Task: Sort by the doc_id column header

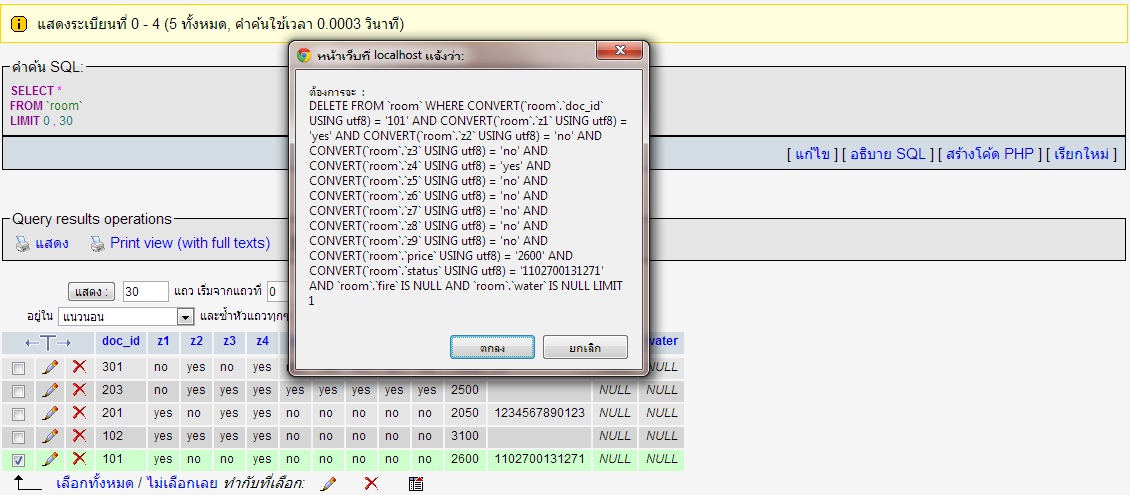Action: [119, 341]
